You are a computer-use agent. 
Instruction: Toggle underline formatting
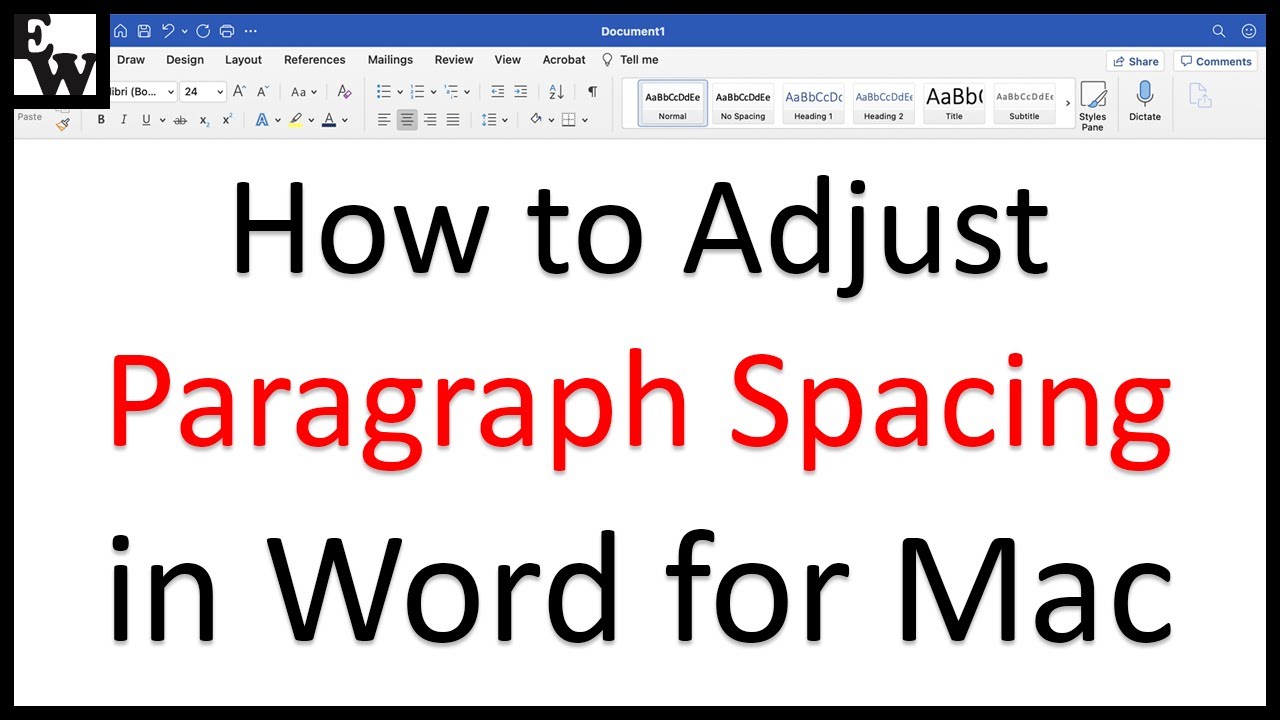(146, 120)
